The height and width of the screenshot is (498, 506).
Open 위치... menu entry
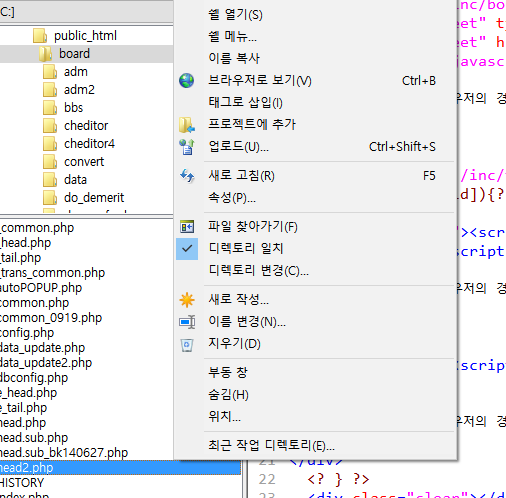[x=224, y=417]
